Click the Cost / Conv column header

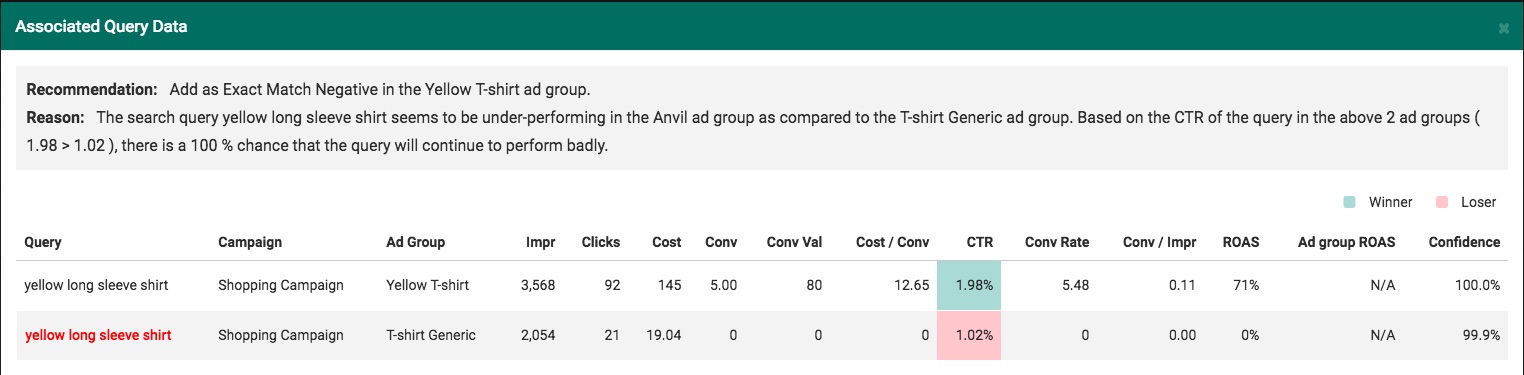(892, 242)
